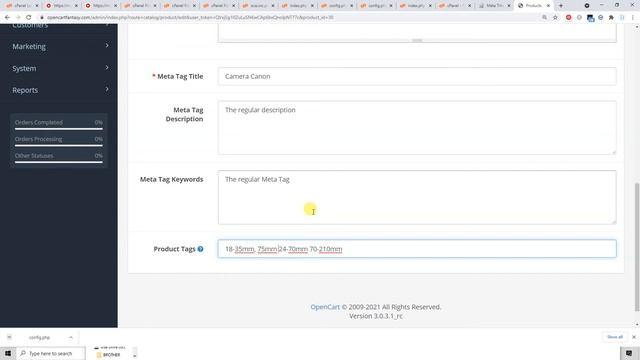Viewport: 640px width, 360px height.
Task: Open the Windows notification center icon
Action: pyautogui.click(x=629, y=353)
